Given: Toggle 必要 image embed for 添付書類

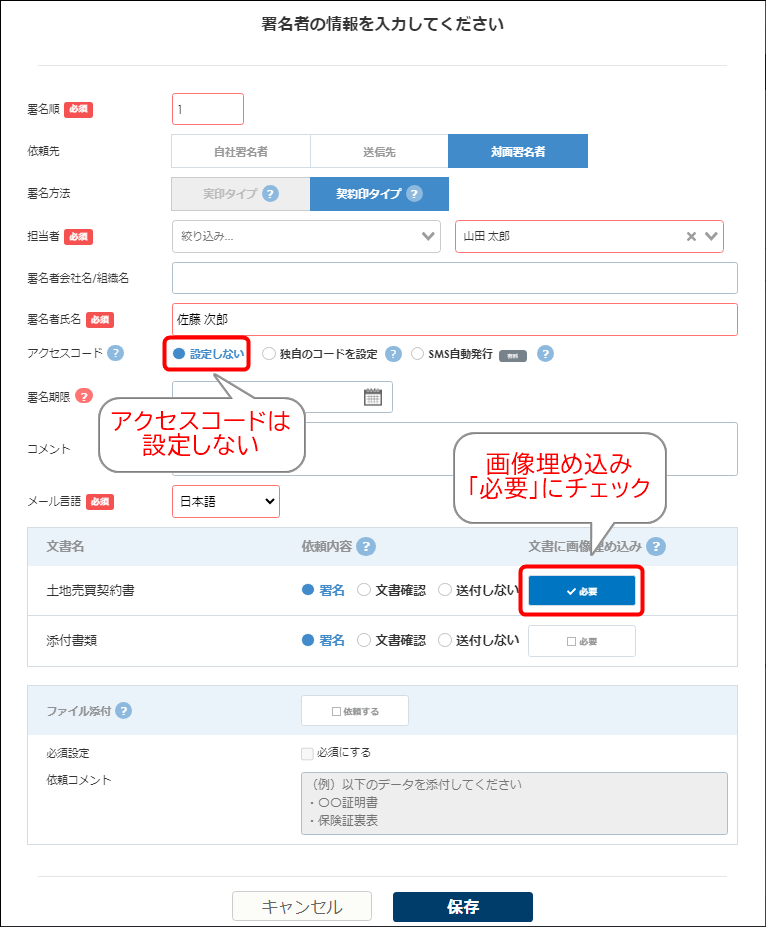Looking at the screenshot, I should (582, 641).
